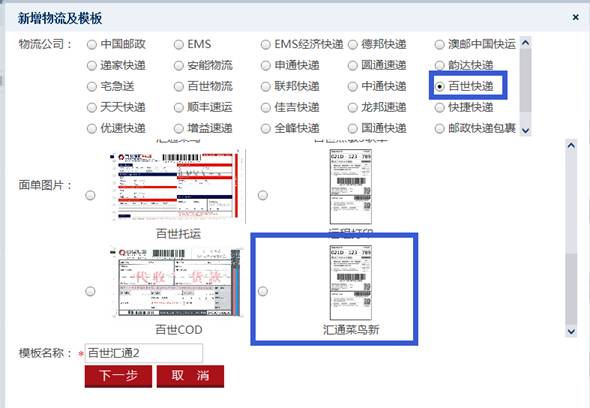Select 优速快递 radio button
590x408 pixels.
[x=92, y=129]
